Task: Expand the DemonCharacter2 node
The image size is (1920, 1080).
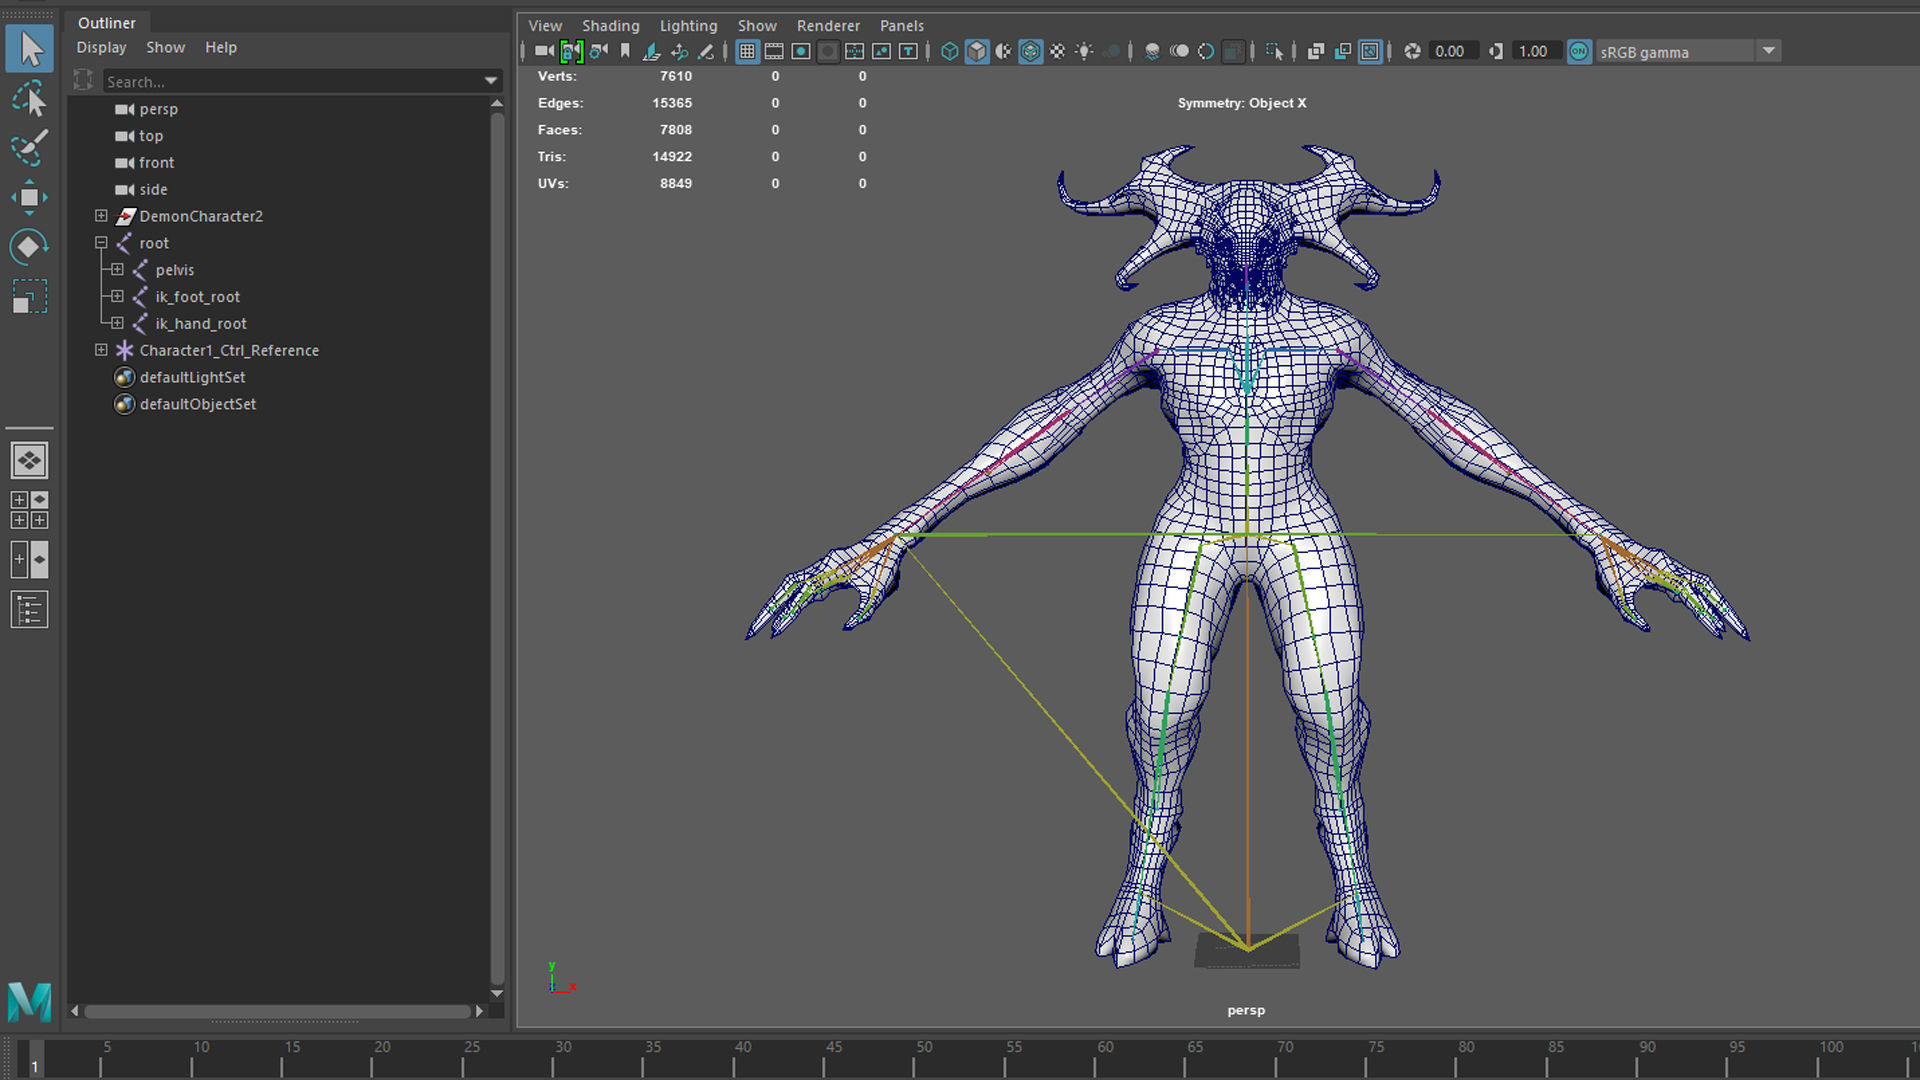Action: [101, 216]
